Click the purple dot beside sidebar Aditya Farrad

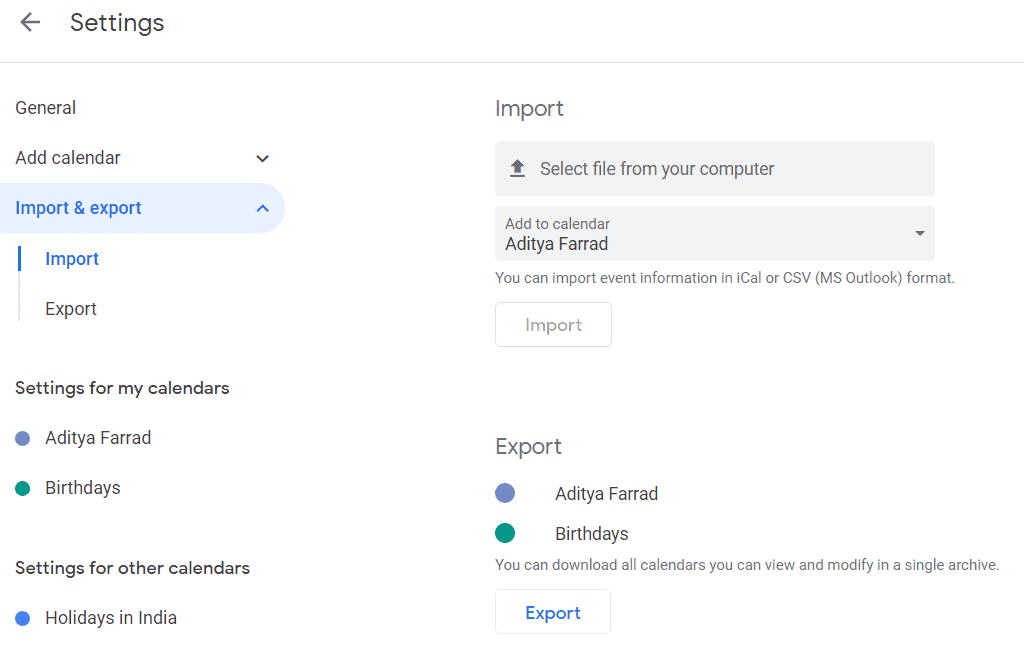click(x=23, y=438)
